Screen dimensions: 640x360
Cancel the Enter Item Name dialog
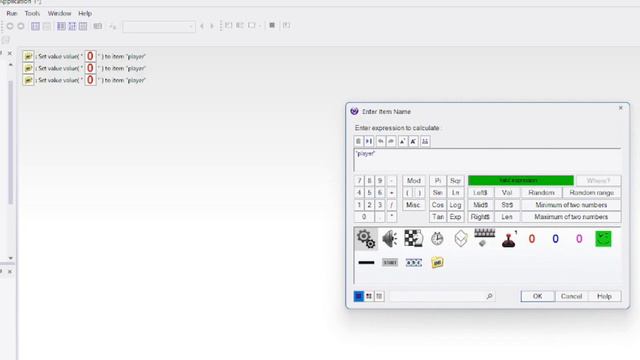pos(571,296)
